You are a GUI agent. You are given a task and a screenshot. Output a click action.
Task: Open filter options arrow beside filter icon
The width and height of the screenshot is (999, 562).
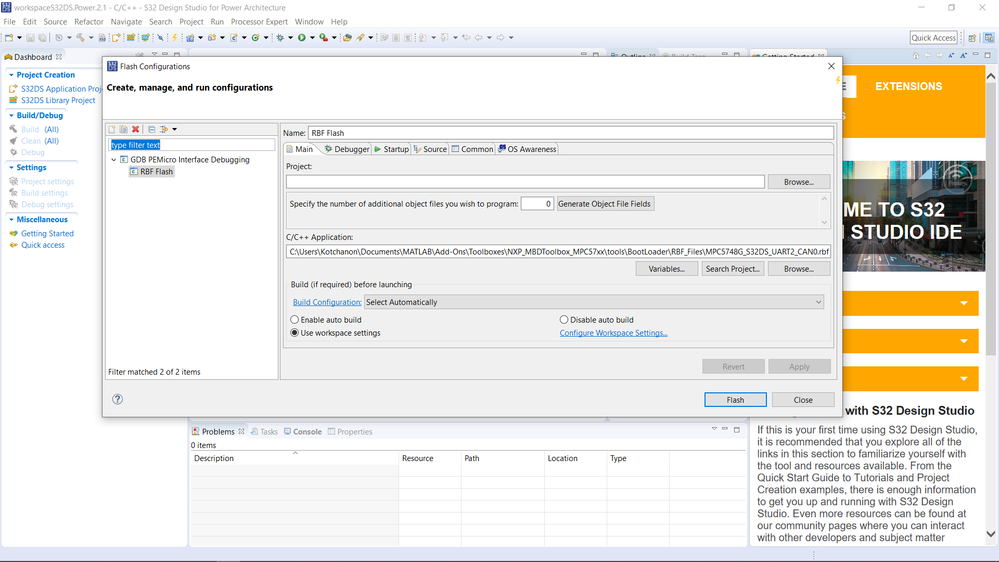(175, 129)
